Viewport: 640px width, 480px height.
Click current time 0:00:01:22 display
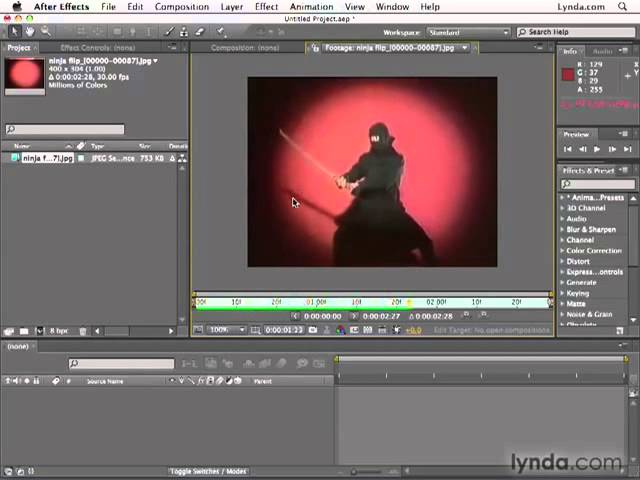(284, 330)
